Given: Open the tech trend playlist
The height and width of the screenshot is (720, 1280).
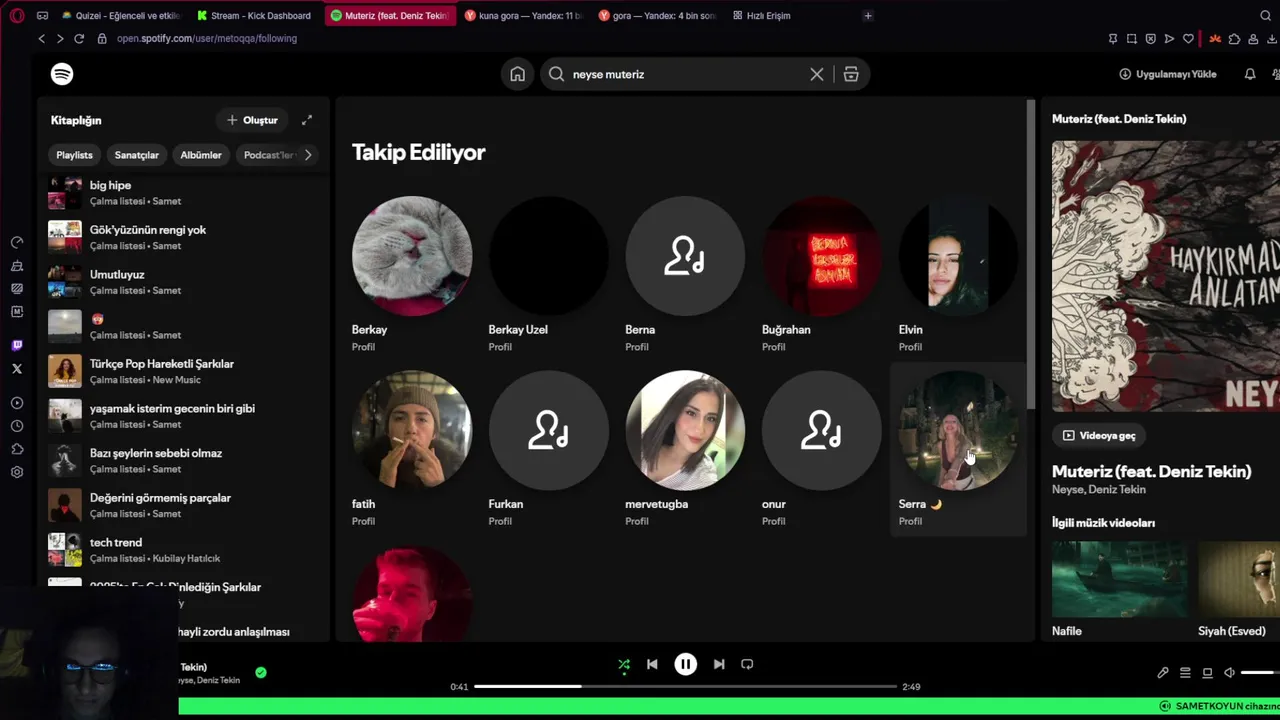Looking at the screenshot, I should tap(184, 550).
